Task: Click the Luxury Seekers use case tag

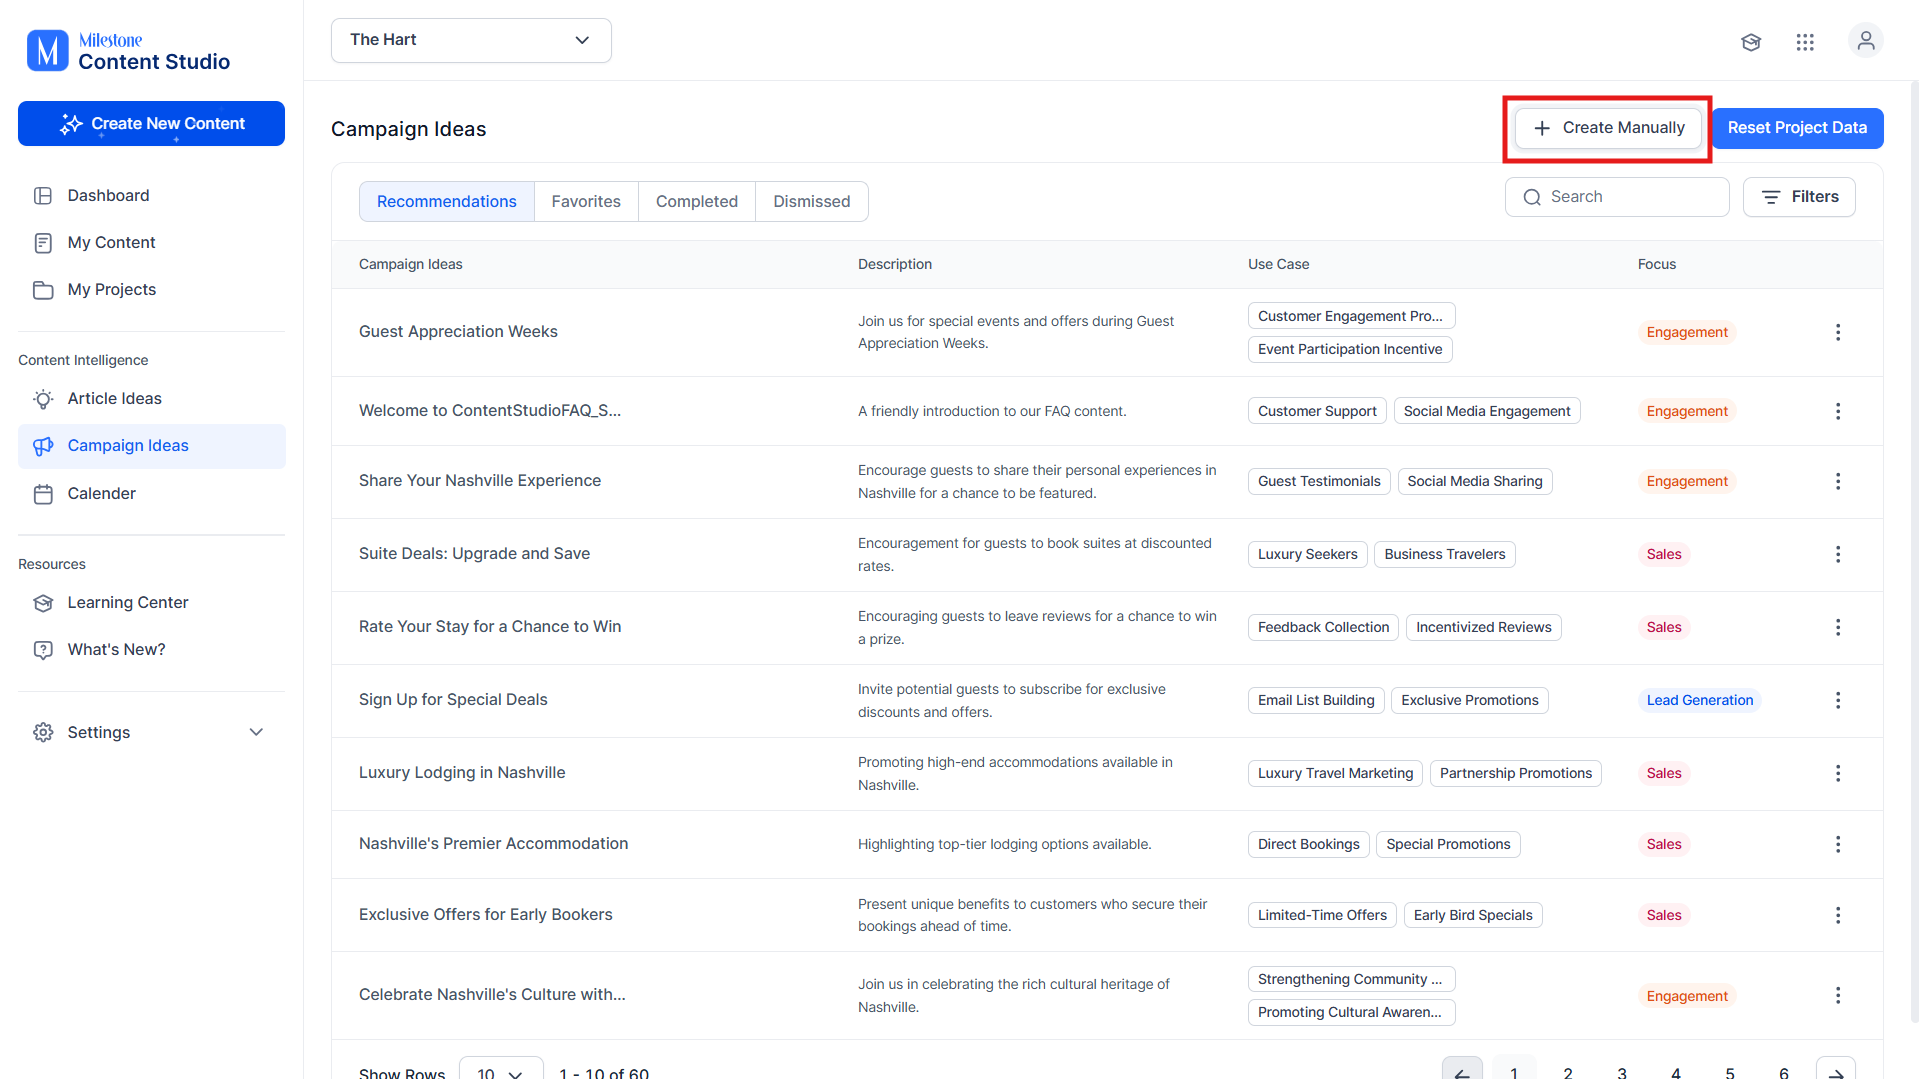Action: pyautogui.click(x=1308, y=555)
